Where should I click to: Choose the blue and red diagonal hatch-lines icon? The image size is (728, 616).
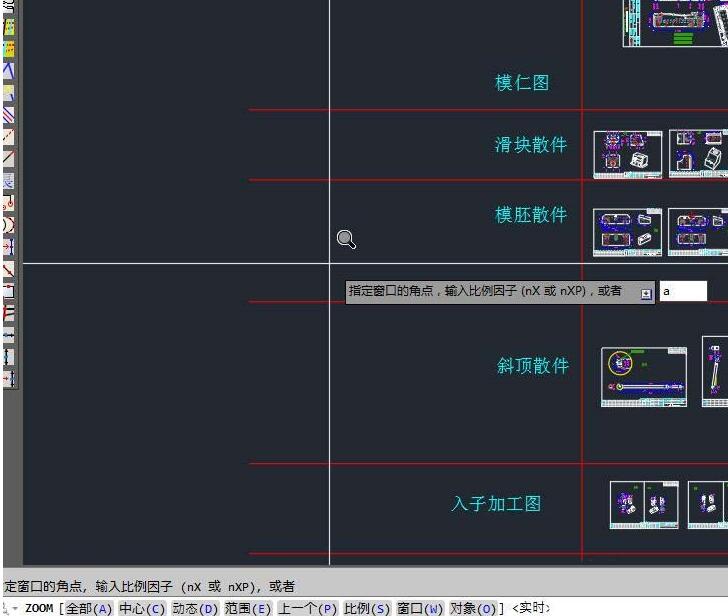[9, 115]
